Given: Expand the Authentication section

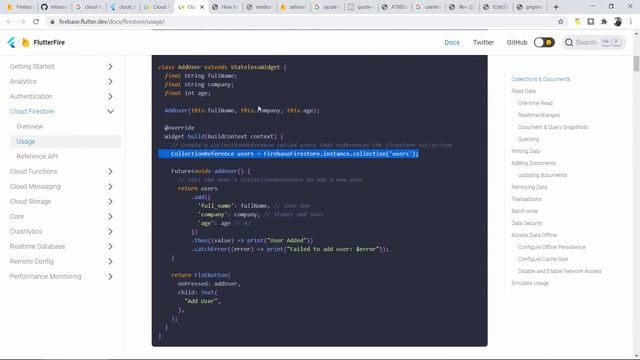Looking at the screenshot, I should point(110,97).
